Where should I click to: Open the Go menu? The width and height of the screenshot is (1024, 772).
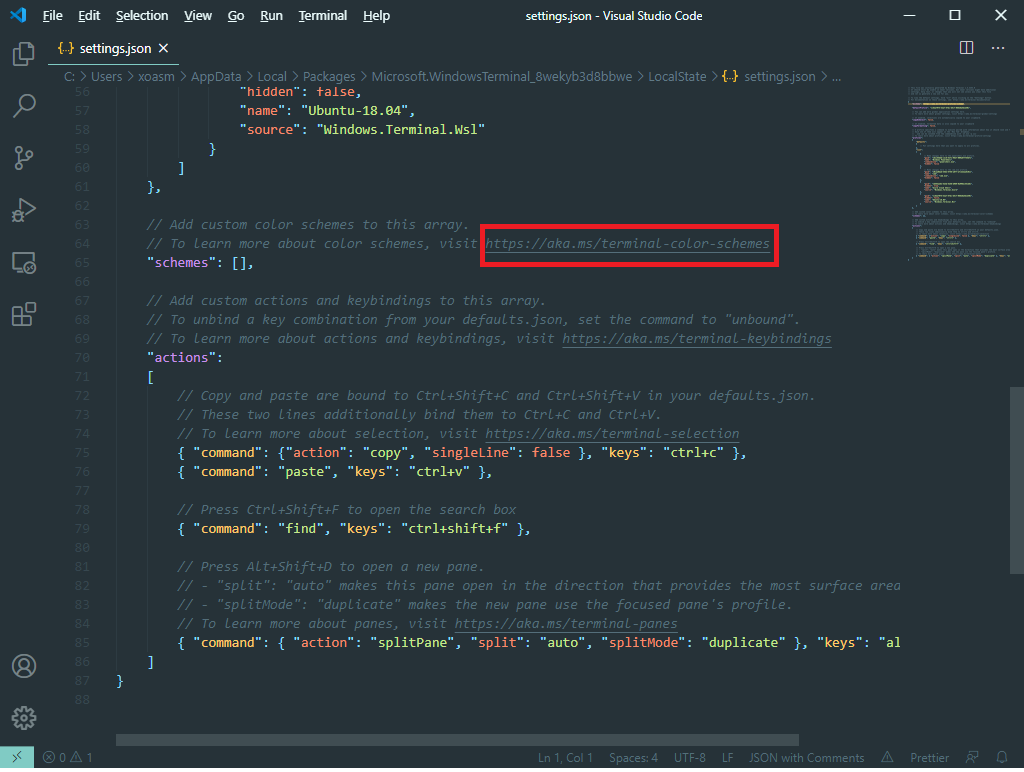click(x=236, y=16)
